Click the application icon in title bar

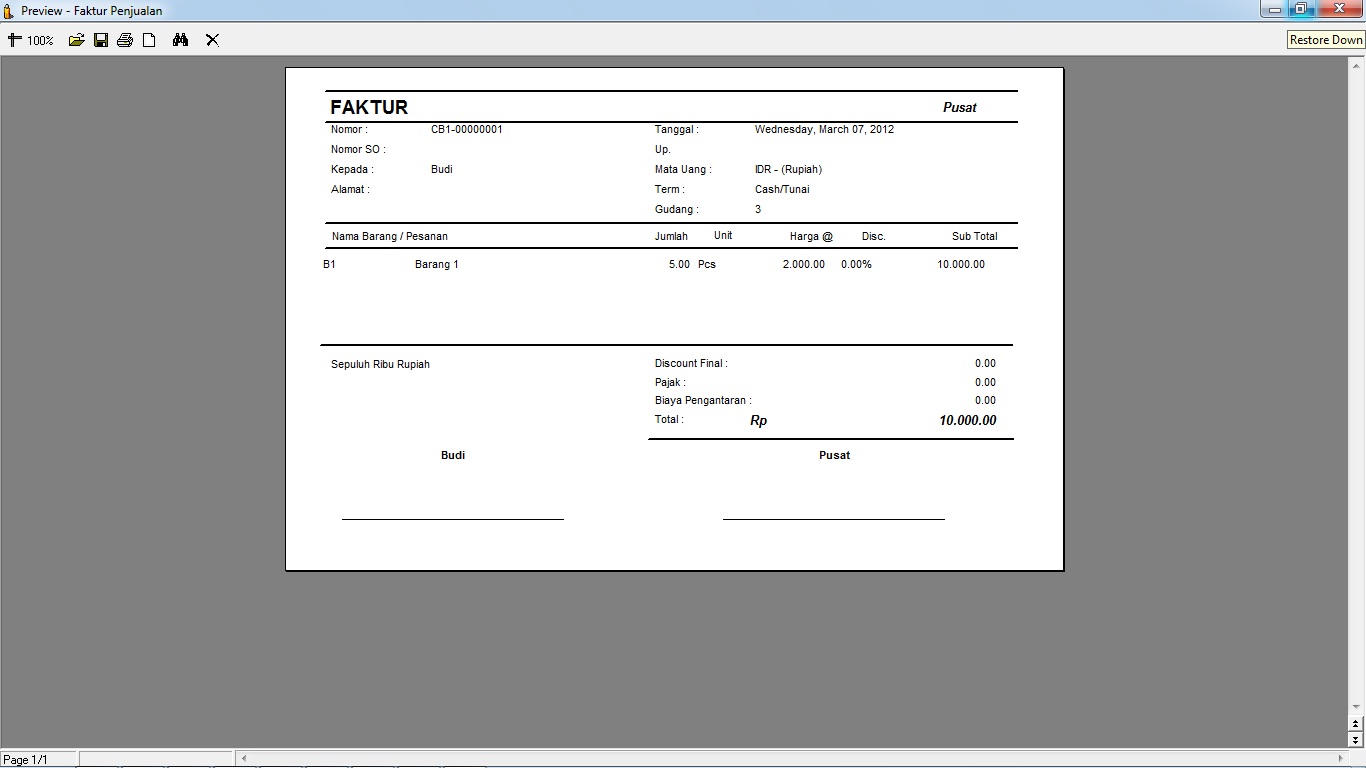pos(9,11)
